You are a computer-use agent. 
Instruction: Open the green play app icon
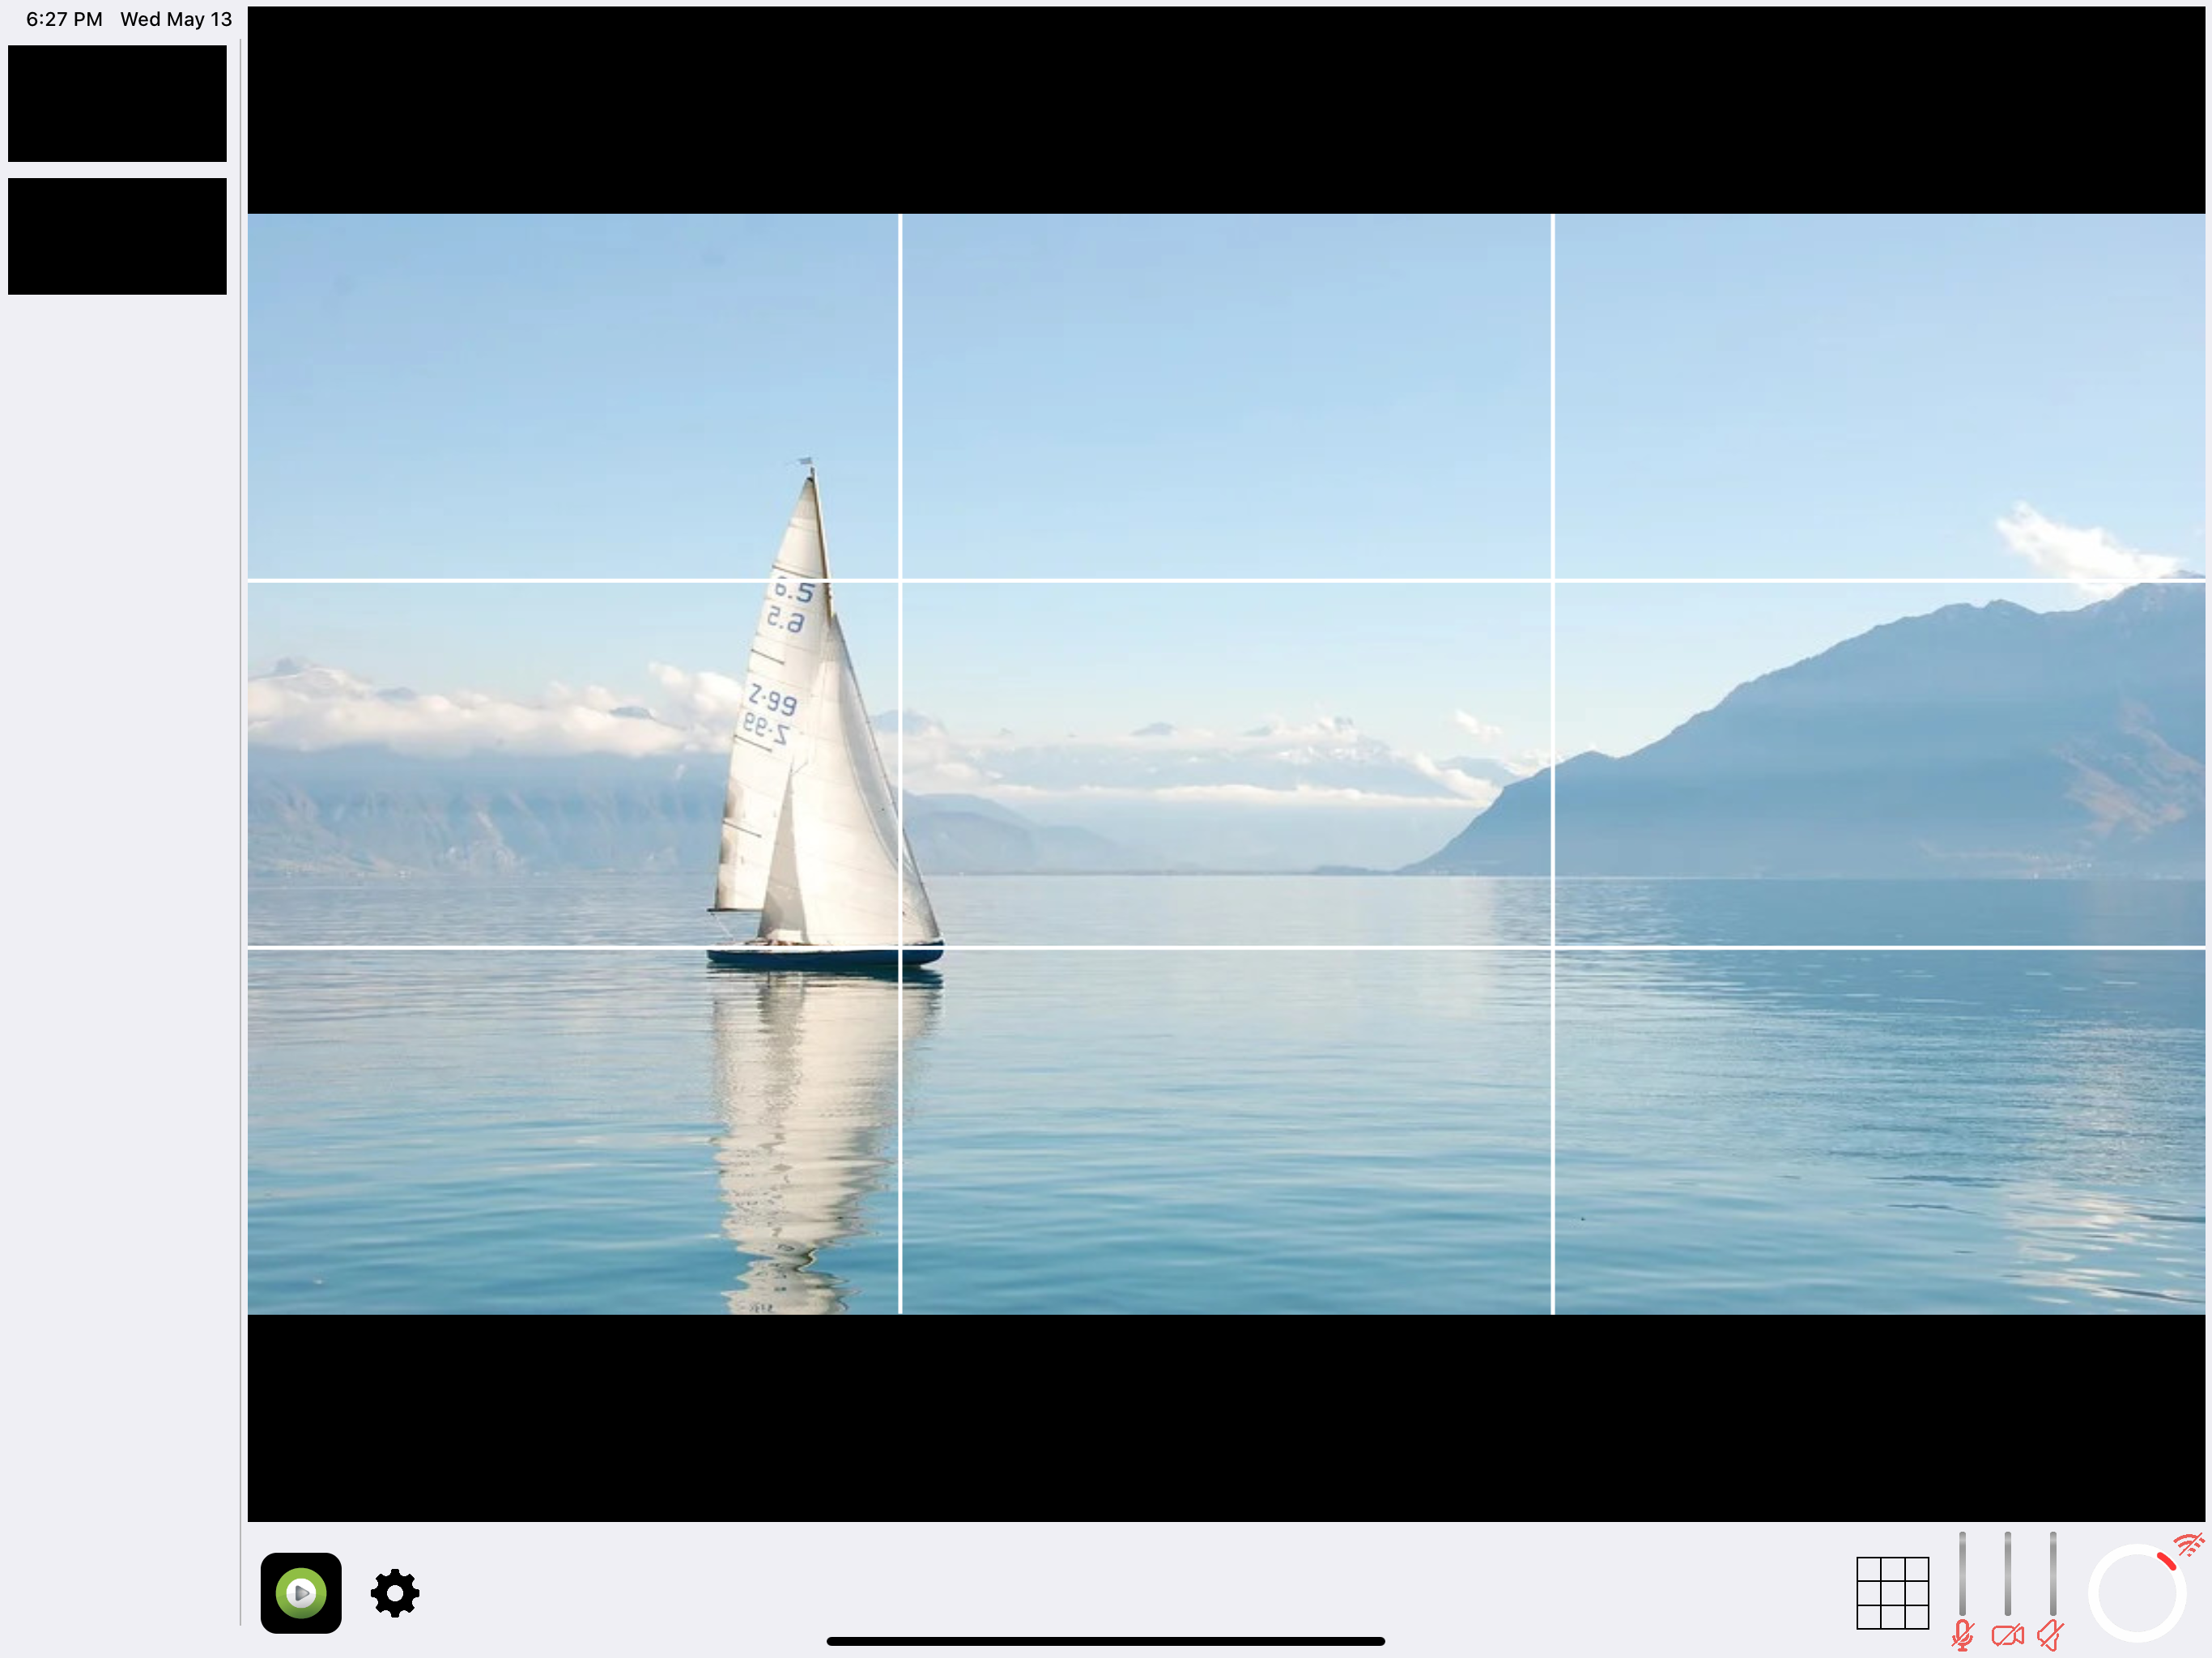pyautogui.click(x=301, y=1593)
